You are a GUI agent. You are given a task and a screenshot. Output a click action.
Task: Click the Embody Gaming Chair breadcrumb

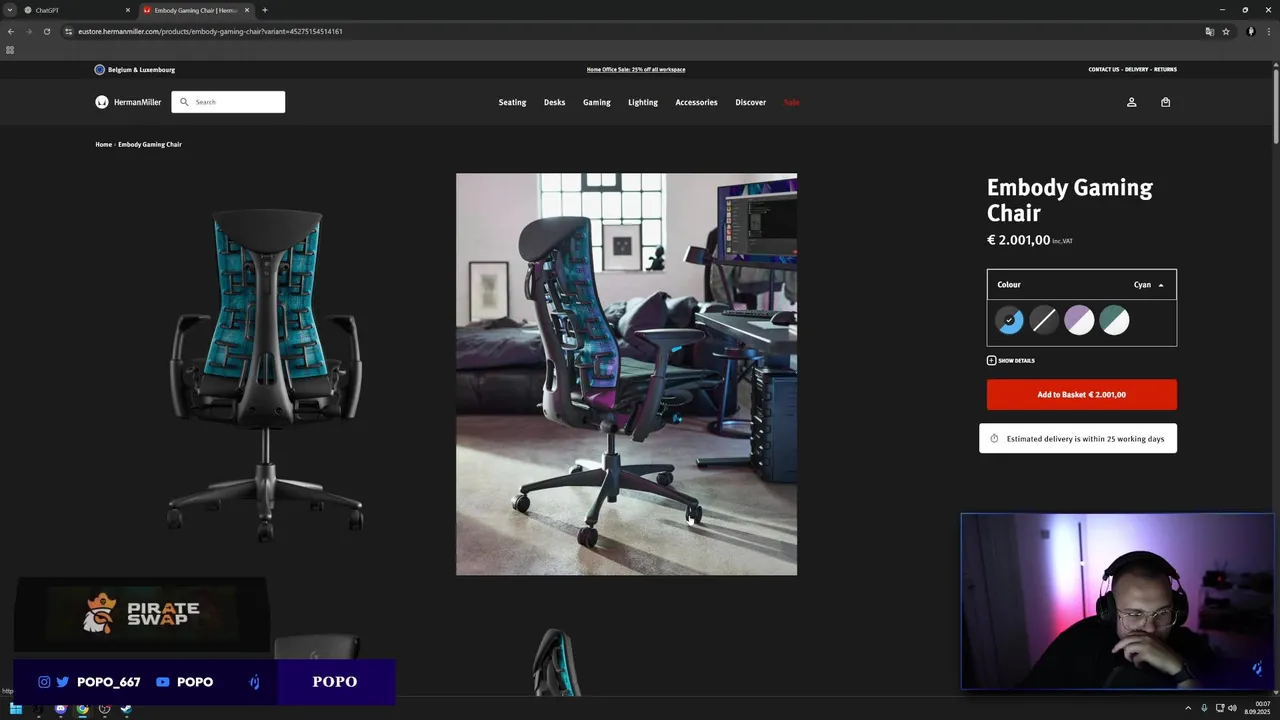point(150,145)
